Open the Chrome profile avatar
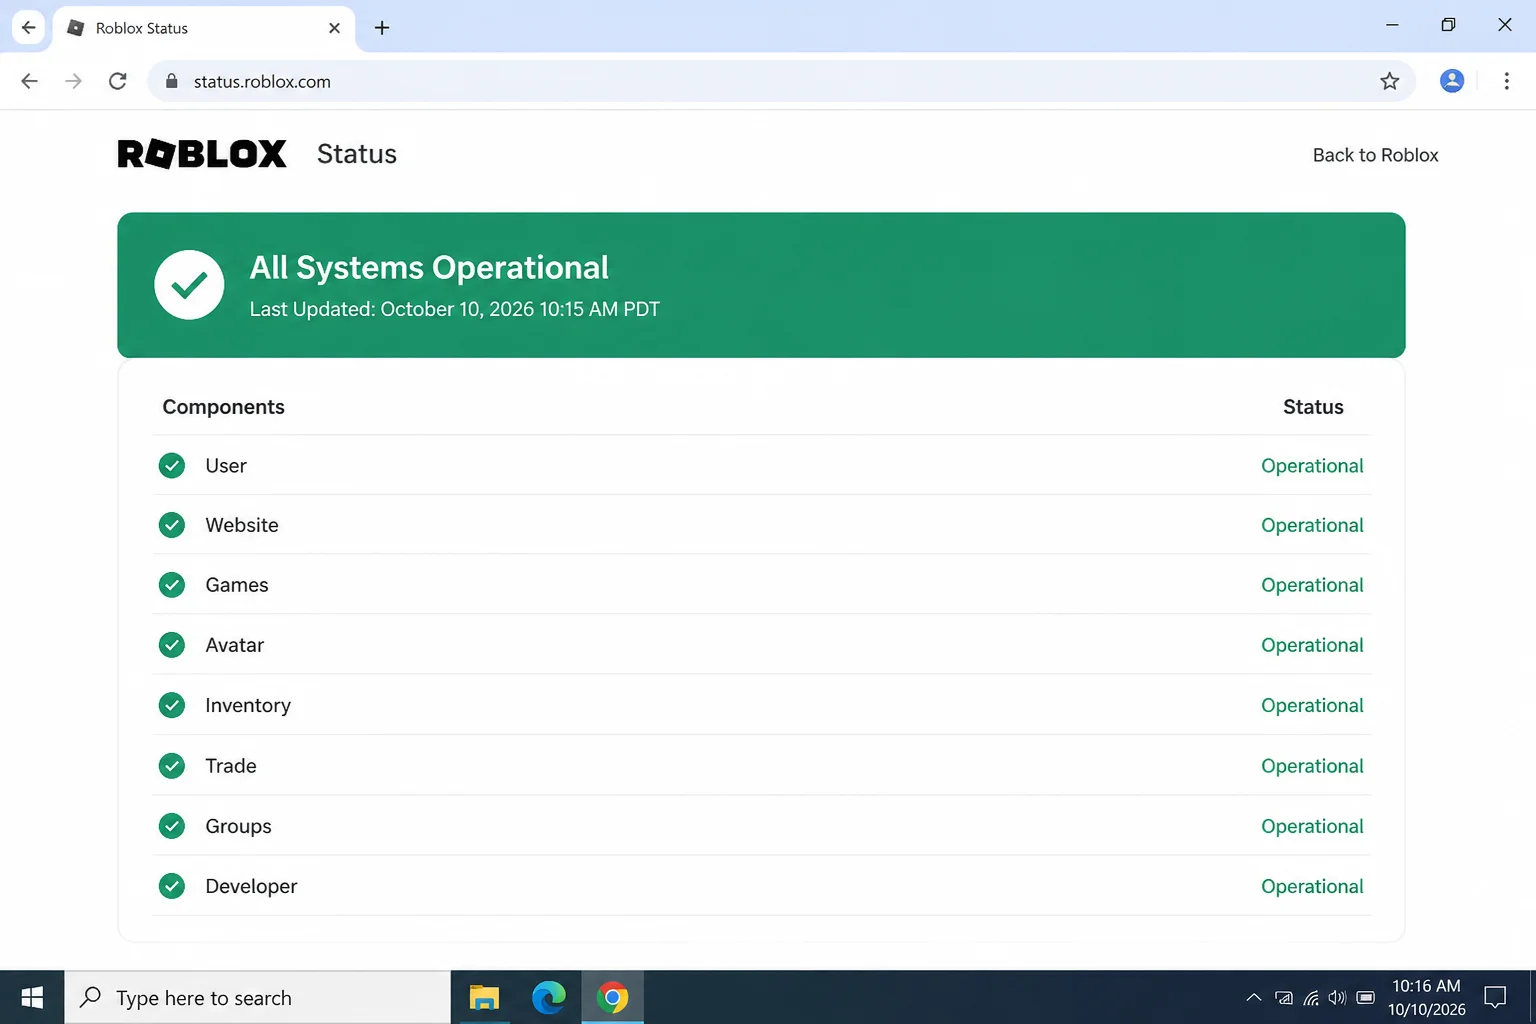 coord(1452,81)
